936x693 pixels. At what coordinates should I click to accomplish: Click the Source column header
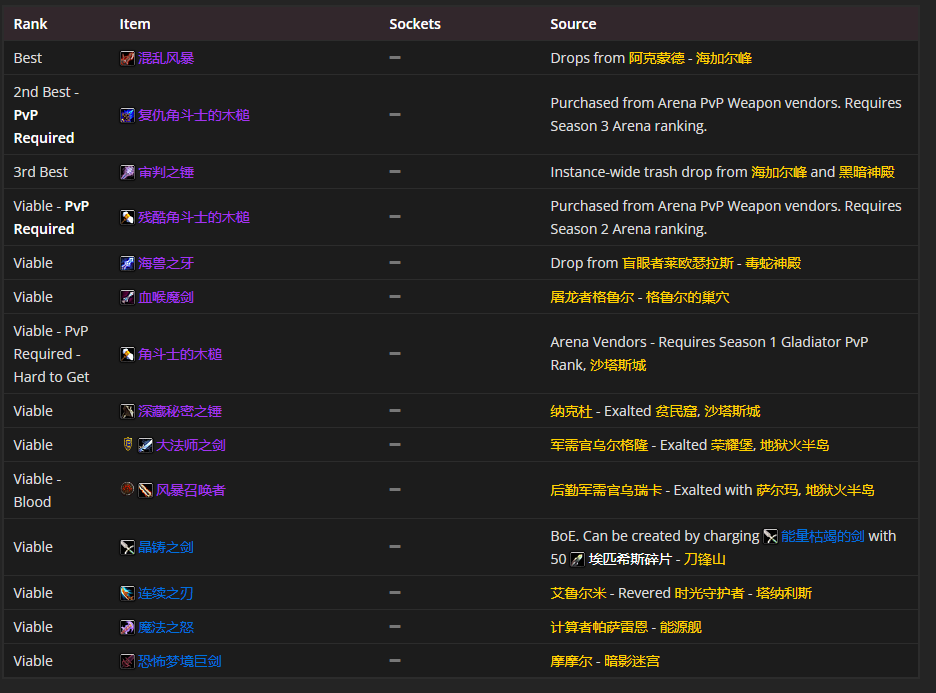(573, 24)
